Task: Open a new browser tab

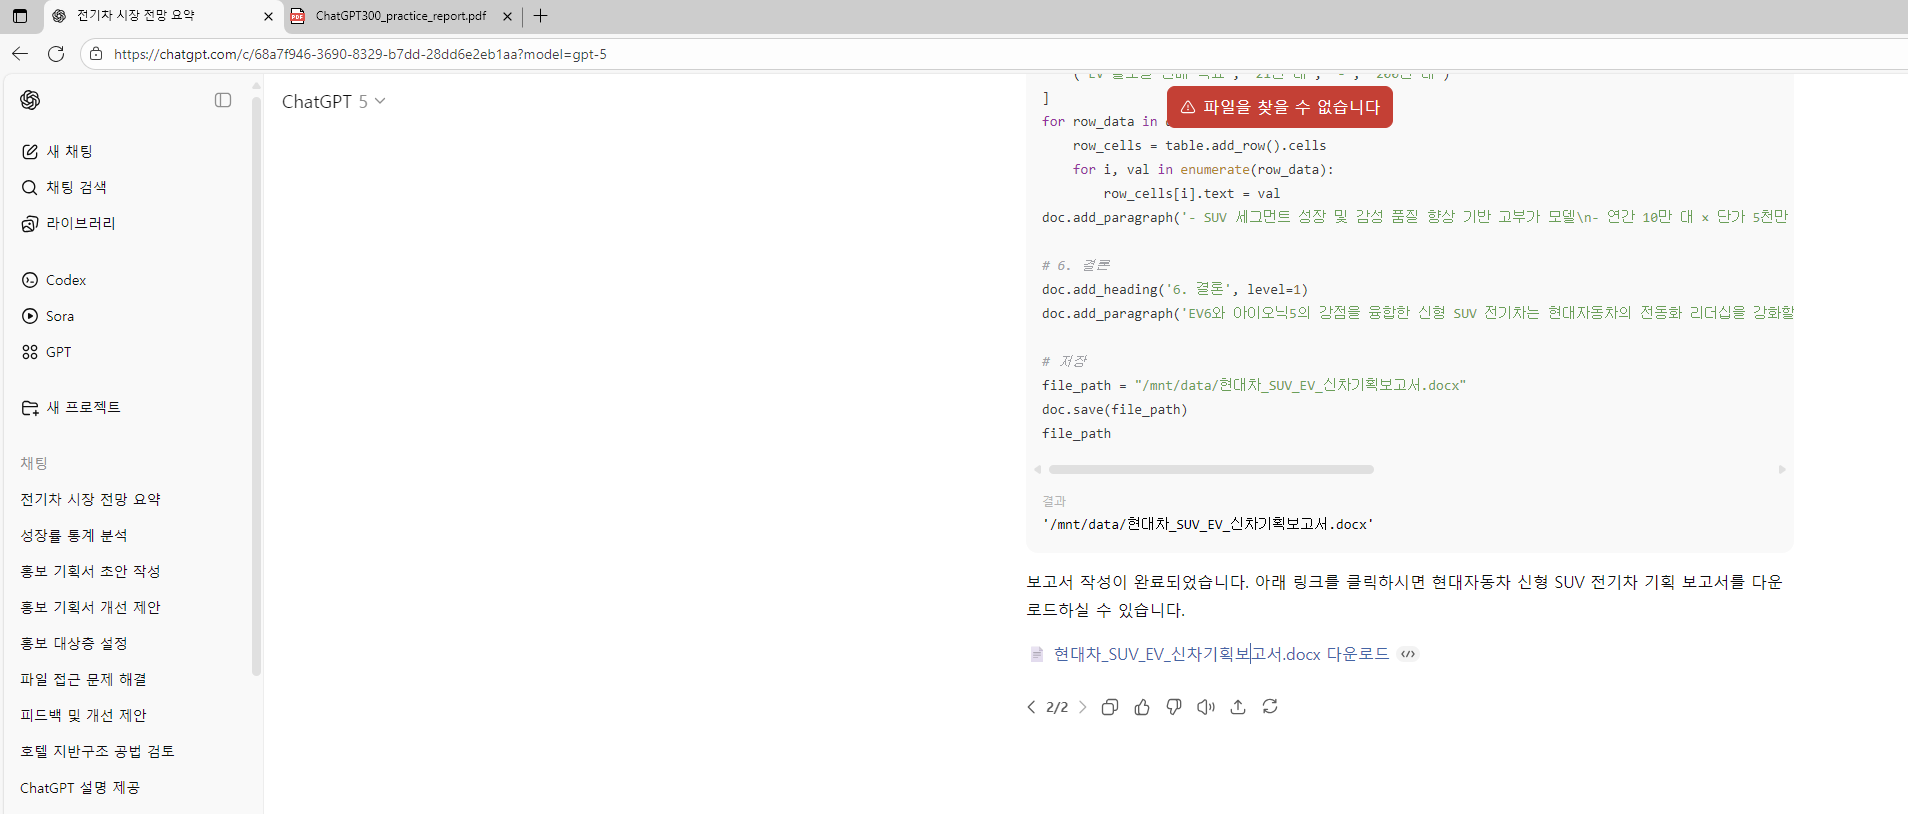Action: coord(540,16)
